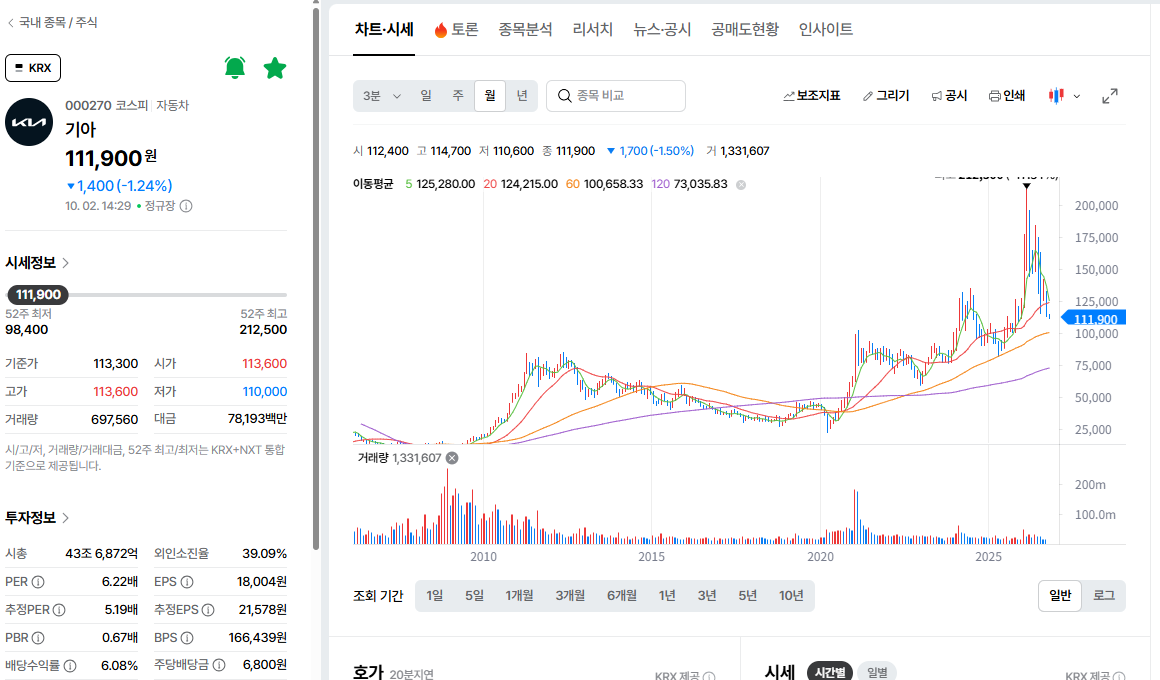Open the 뉴스·공시 tab
This screenshot has width=1160, height=680.
click(x=662, y=29)
